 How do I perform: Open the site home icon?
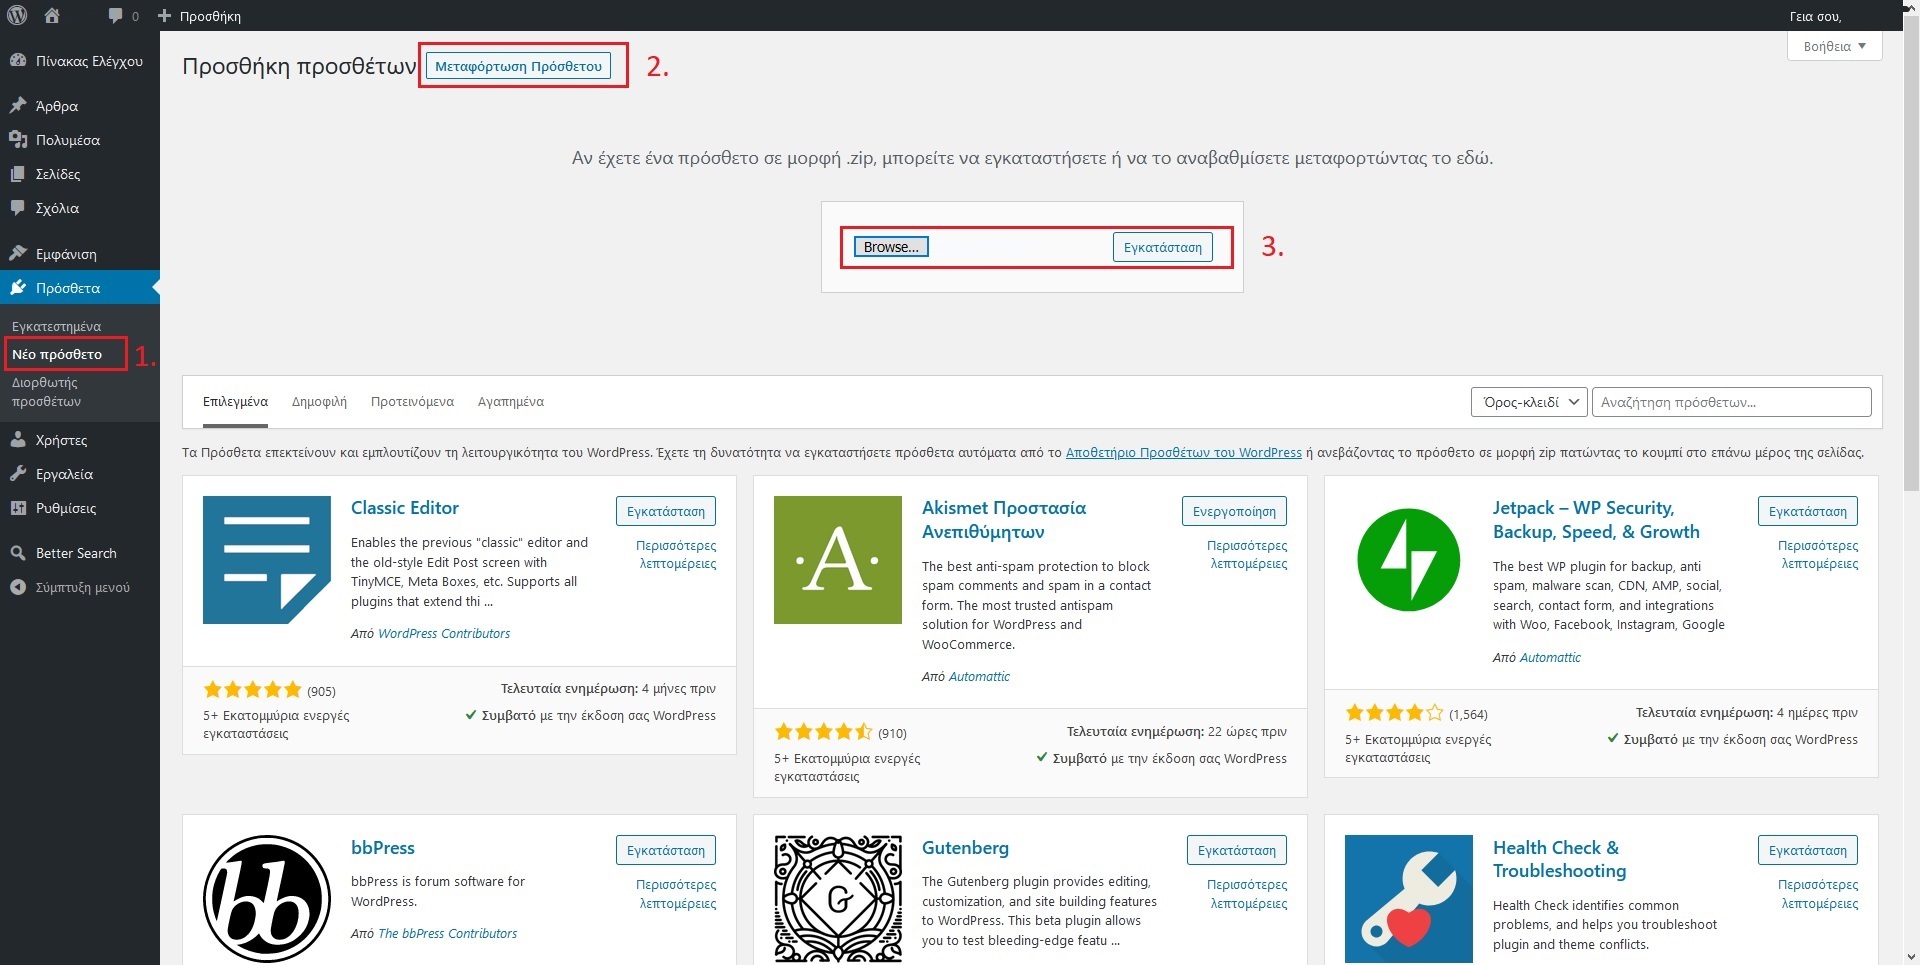52,15
